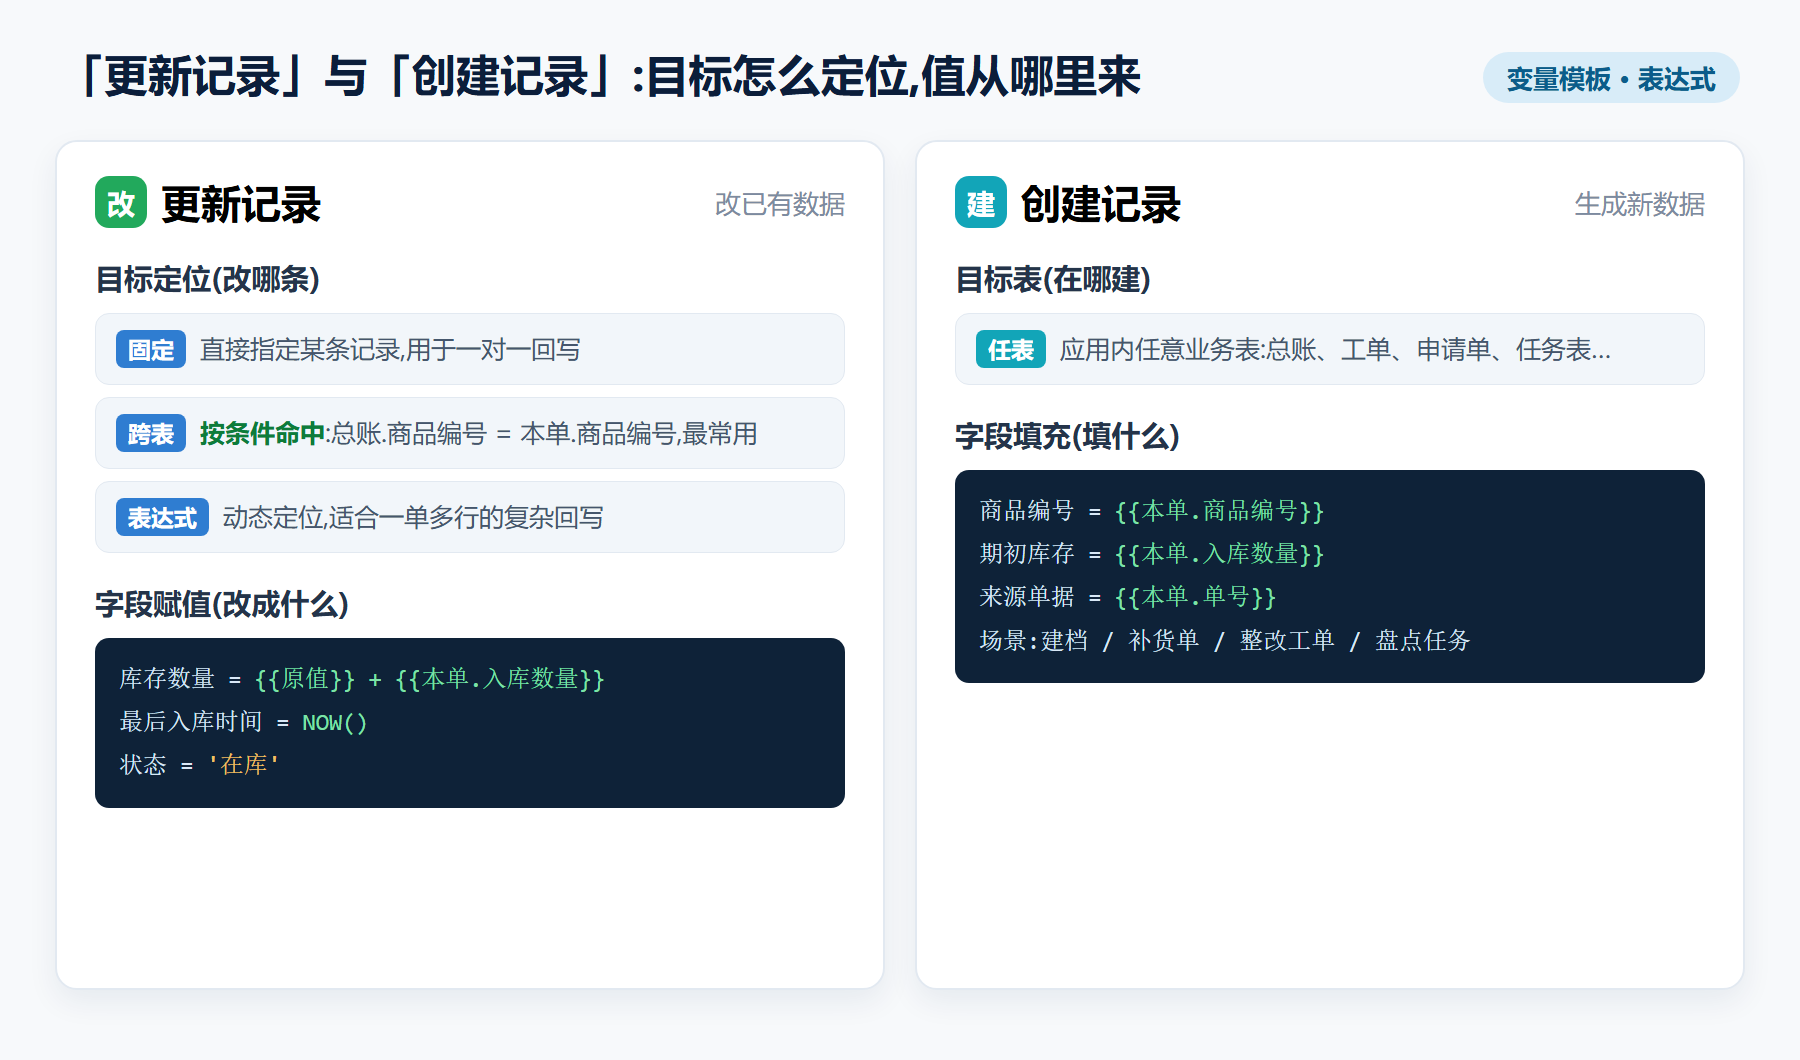Click the teal 建 icon beside 创建记录

coord(981,202)
